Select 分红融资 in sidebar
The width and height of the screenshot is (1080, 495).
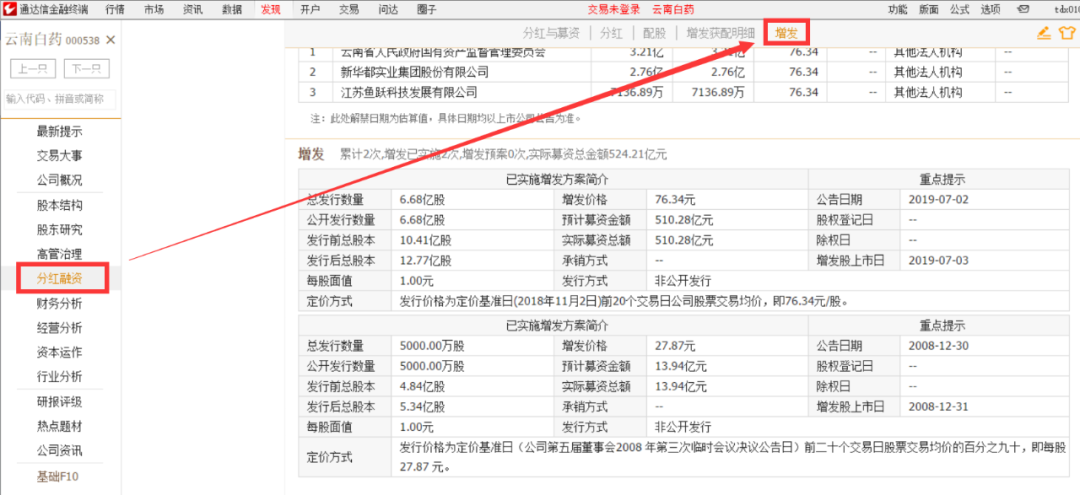[x=59, y=278]
